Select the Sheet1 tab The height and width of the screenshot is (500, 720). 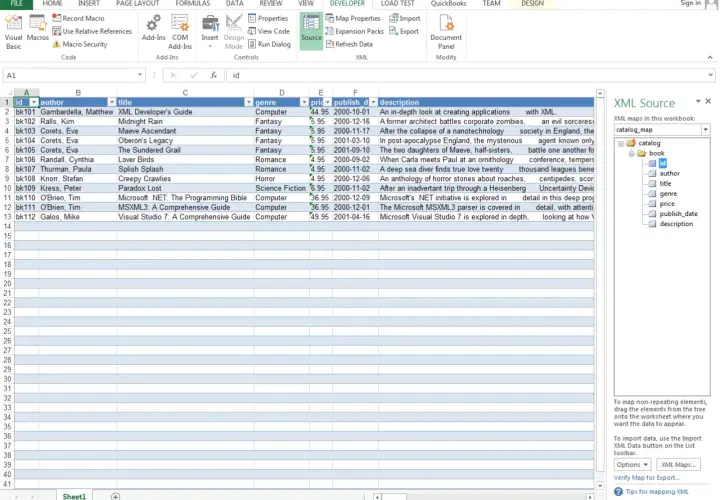74,496
